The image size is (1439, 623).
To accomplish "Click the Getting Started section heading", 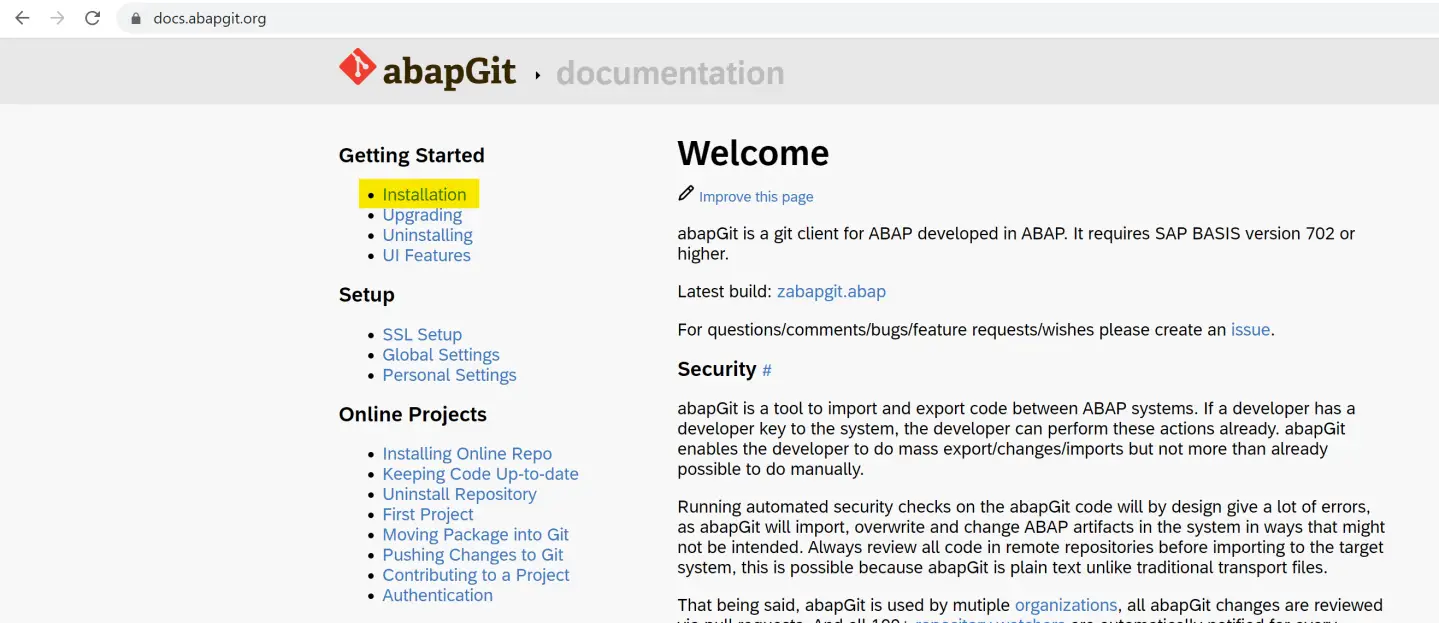I will (411, 155).
